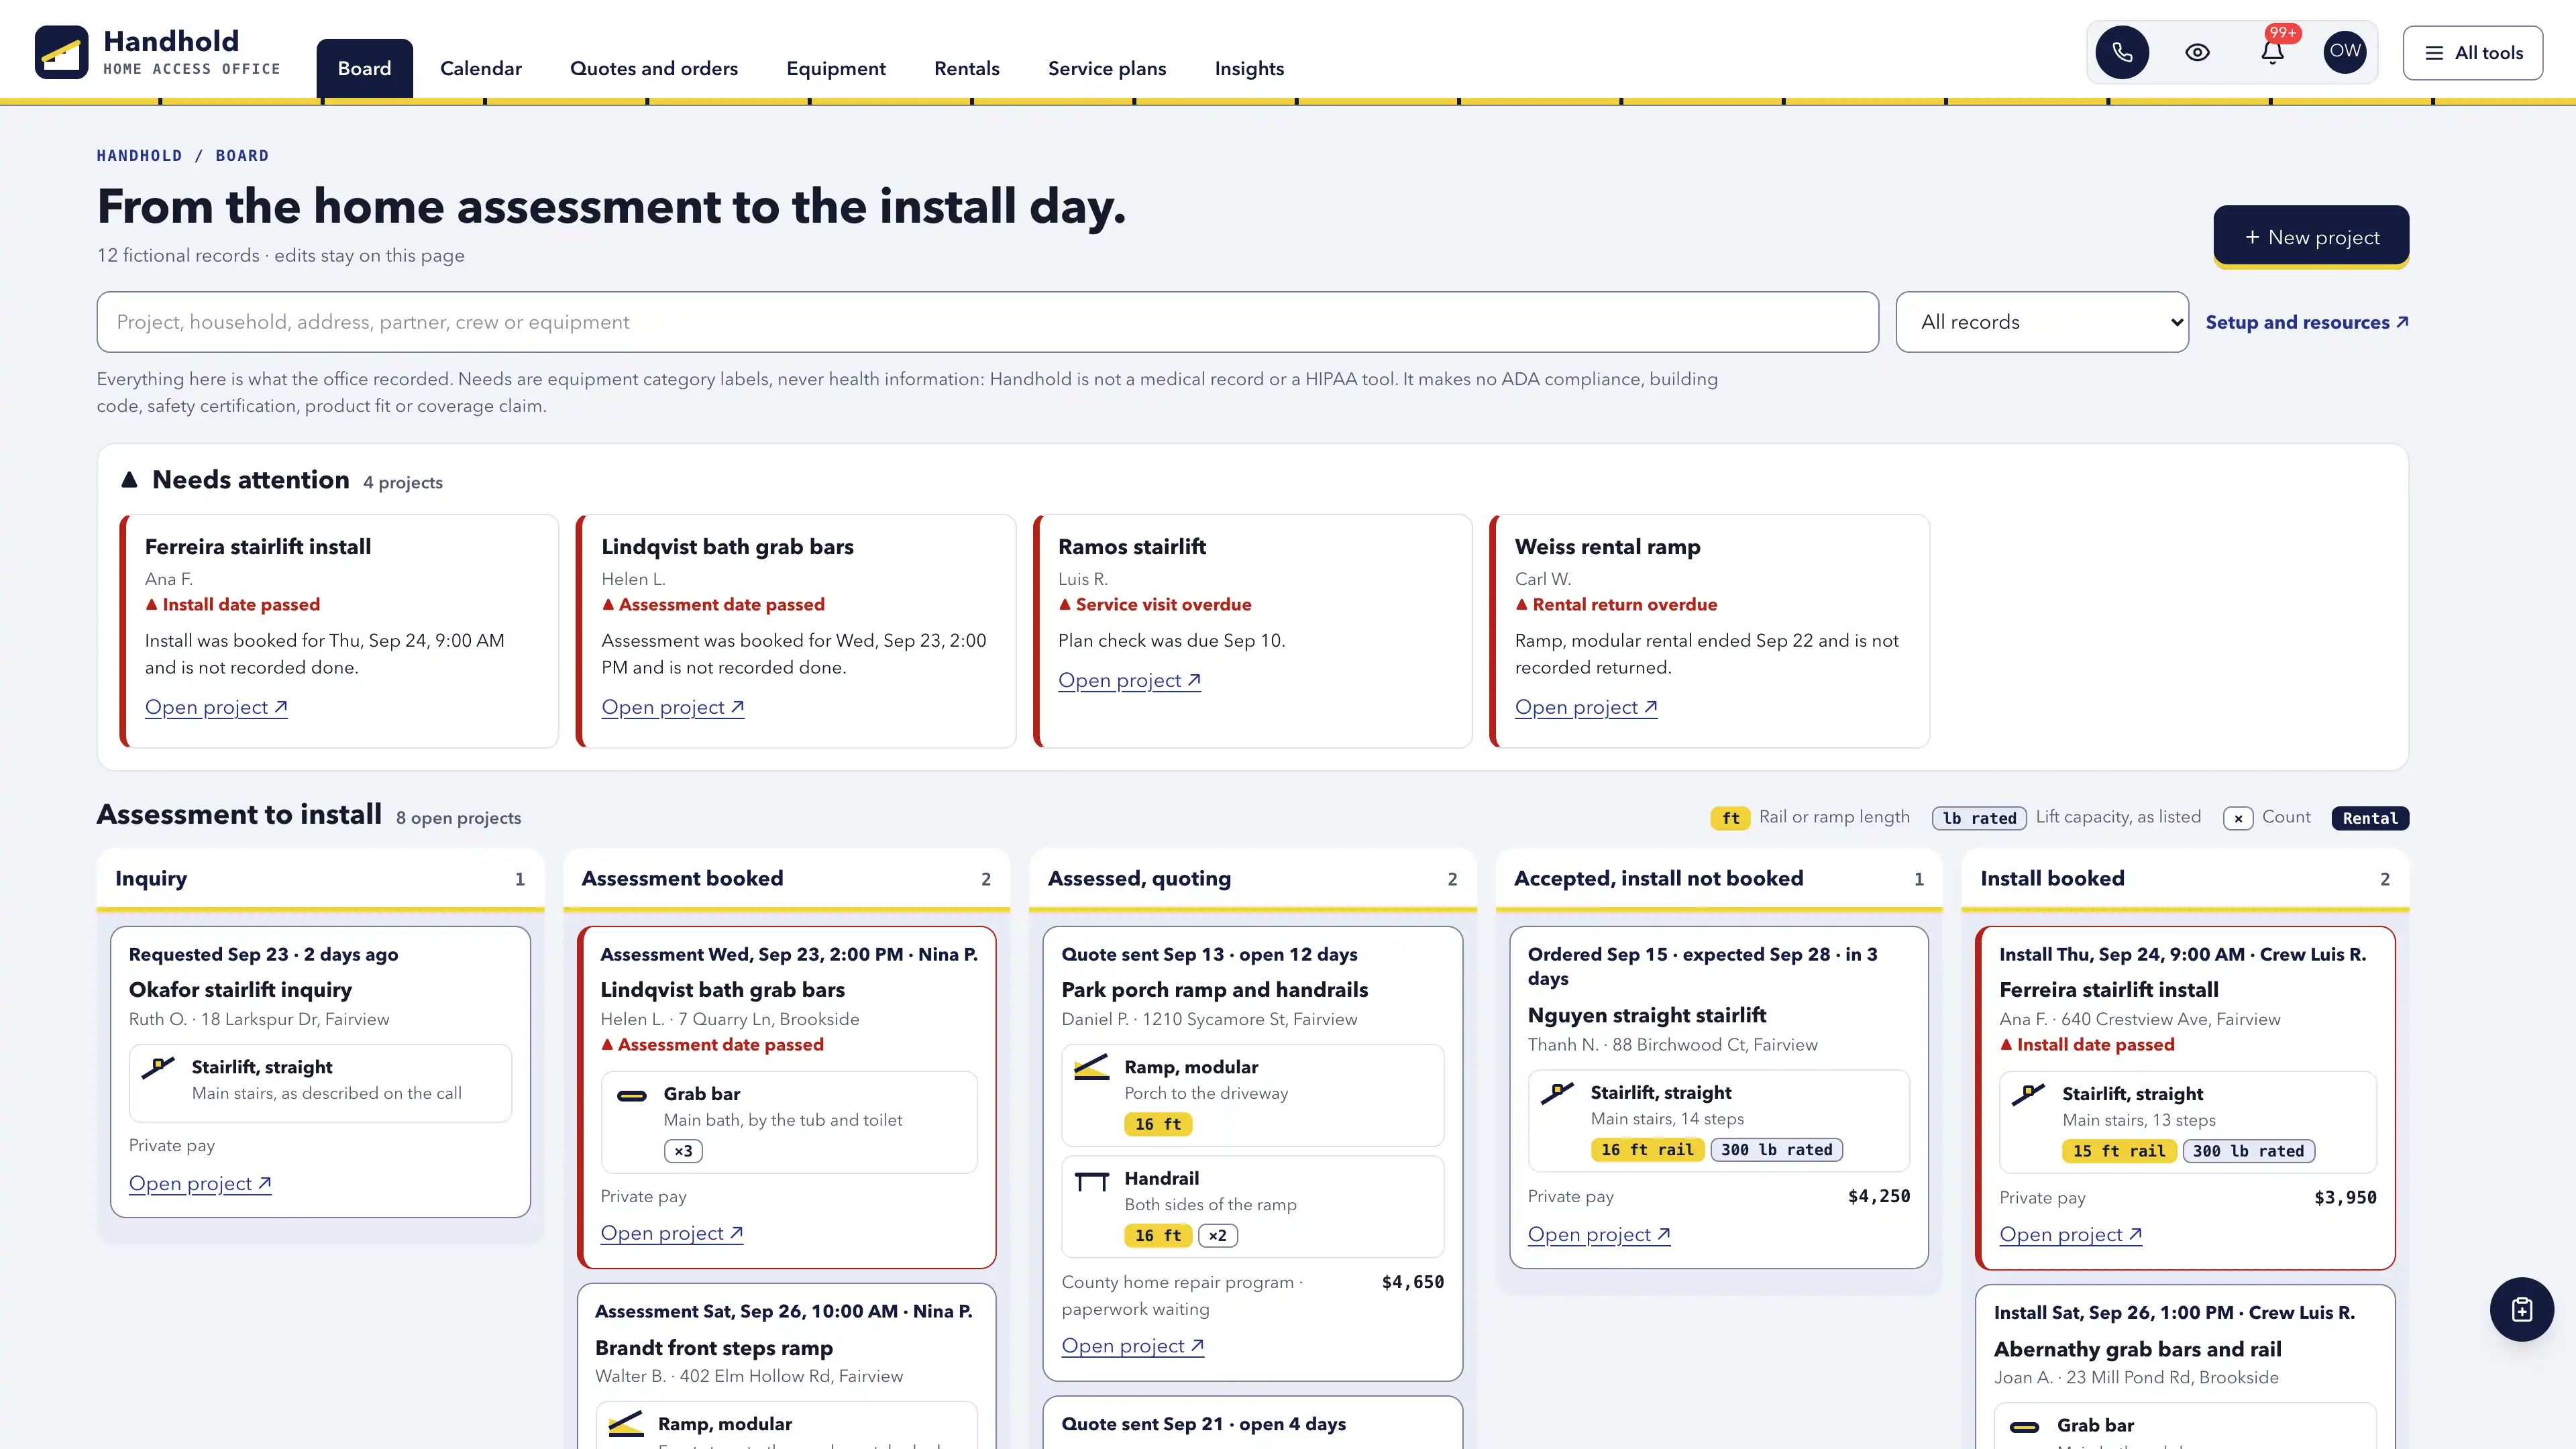Viewport: 2576px width, 1449px height.
Task: Click stairlift icon in Nguyen card
Action: 1557,1093
